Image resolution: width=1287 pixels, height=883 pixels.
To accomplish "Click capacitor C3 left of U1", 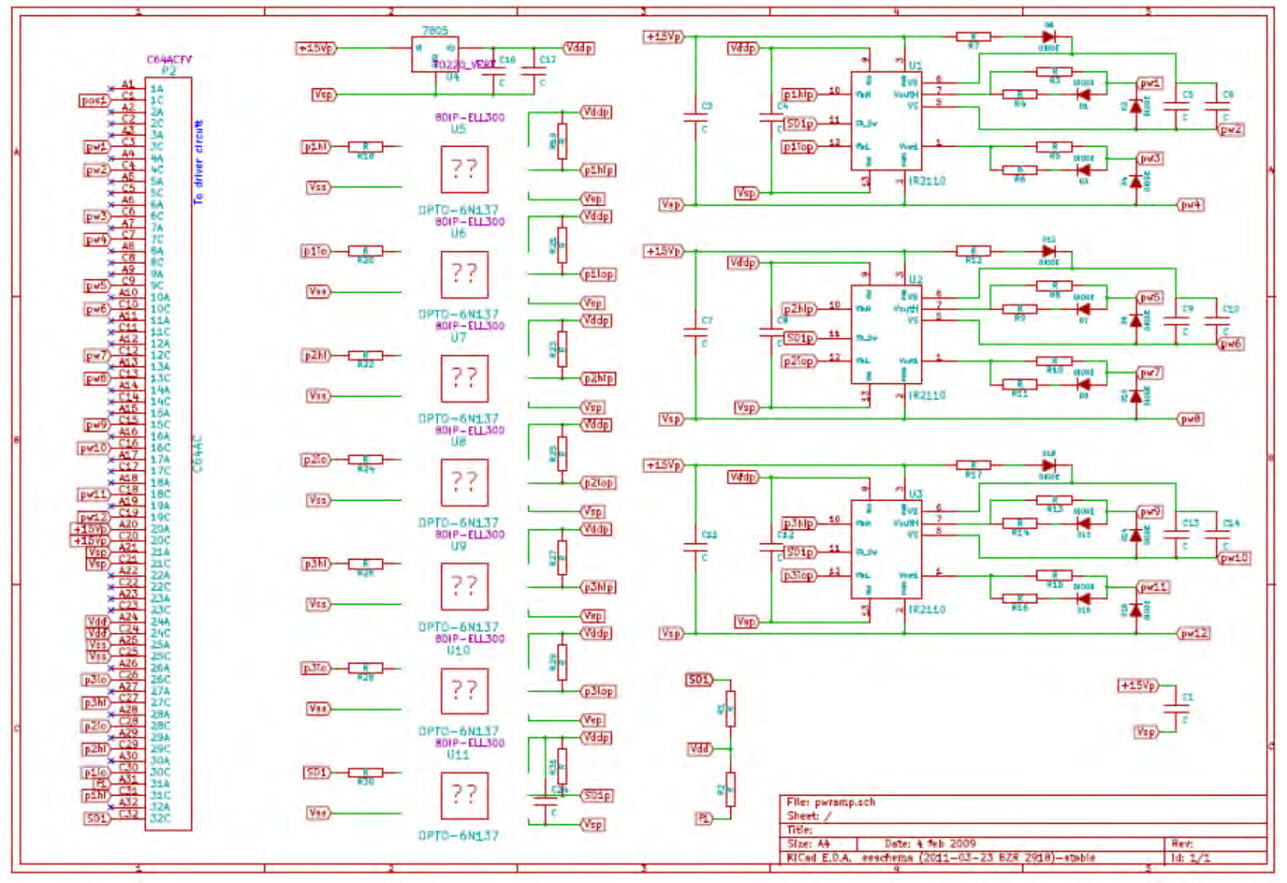I will coord(696,117).
